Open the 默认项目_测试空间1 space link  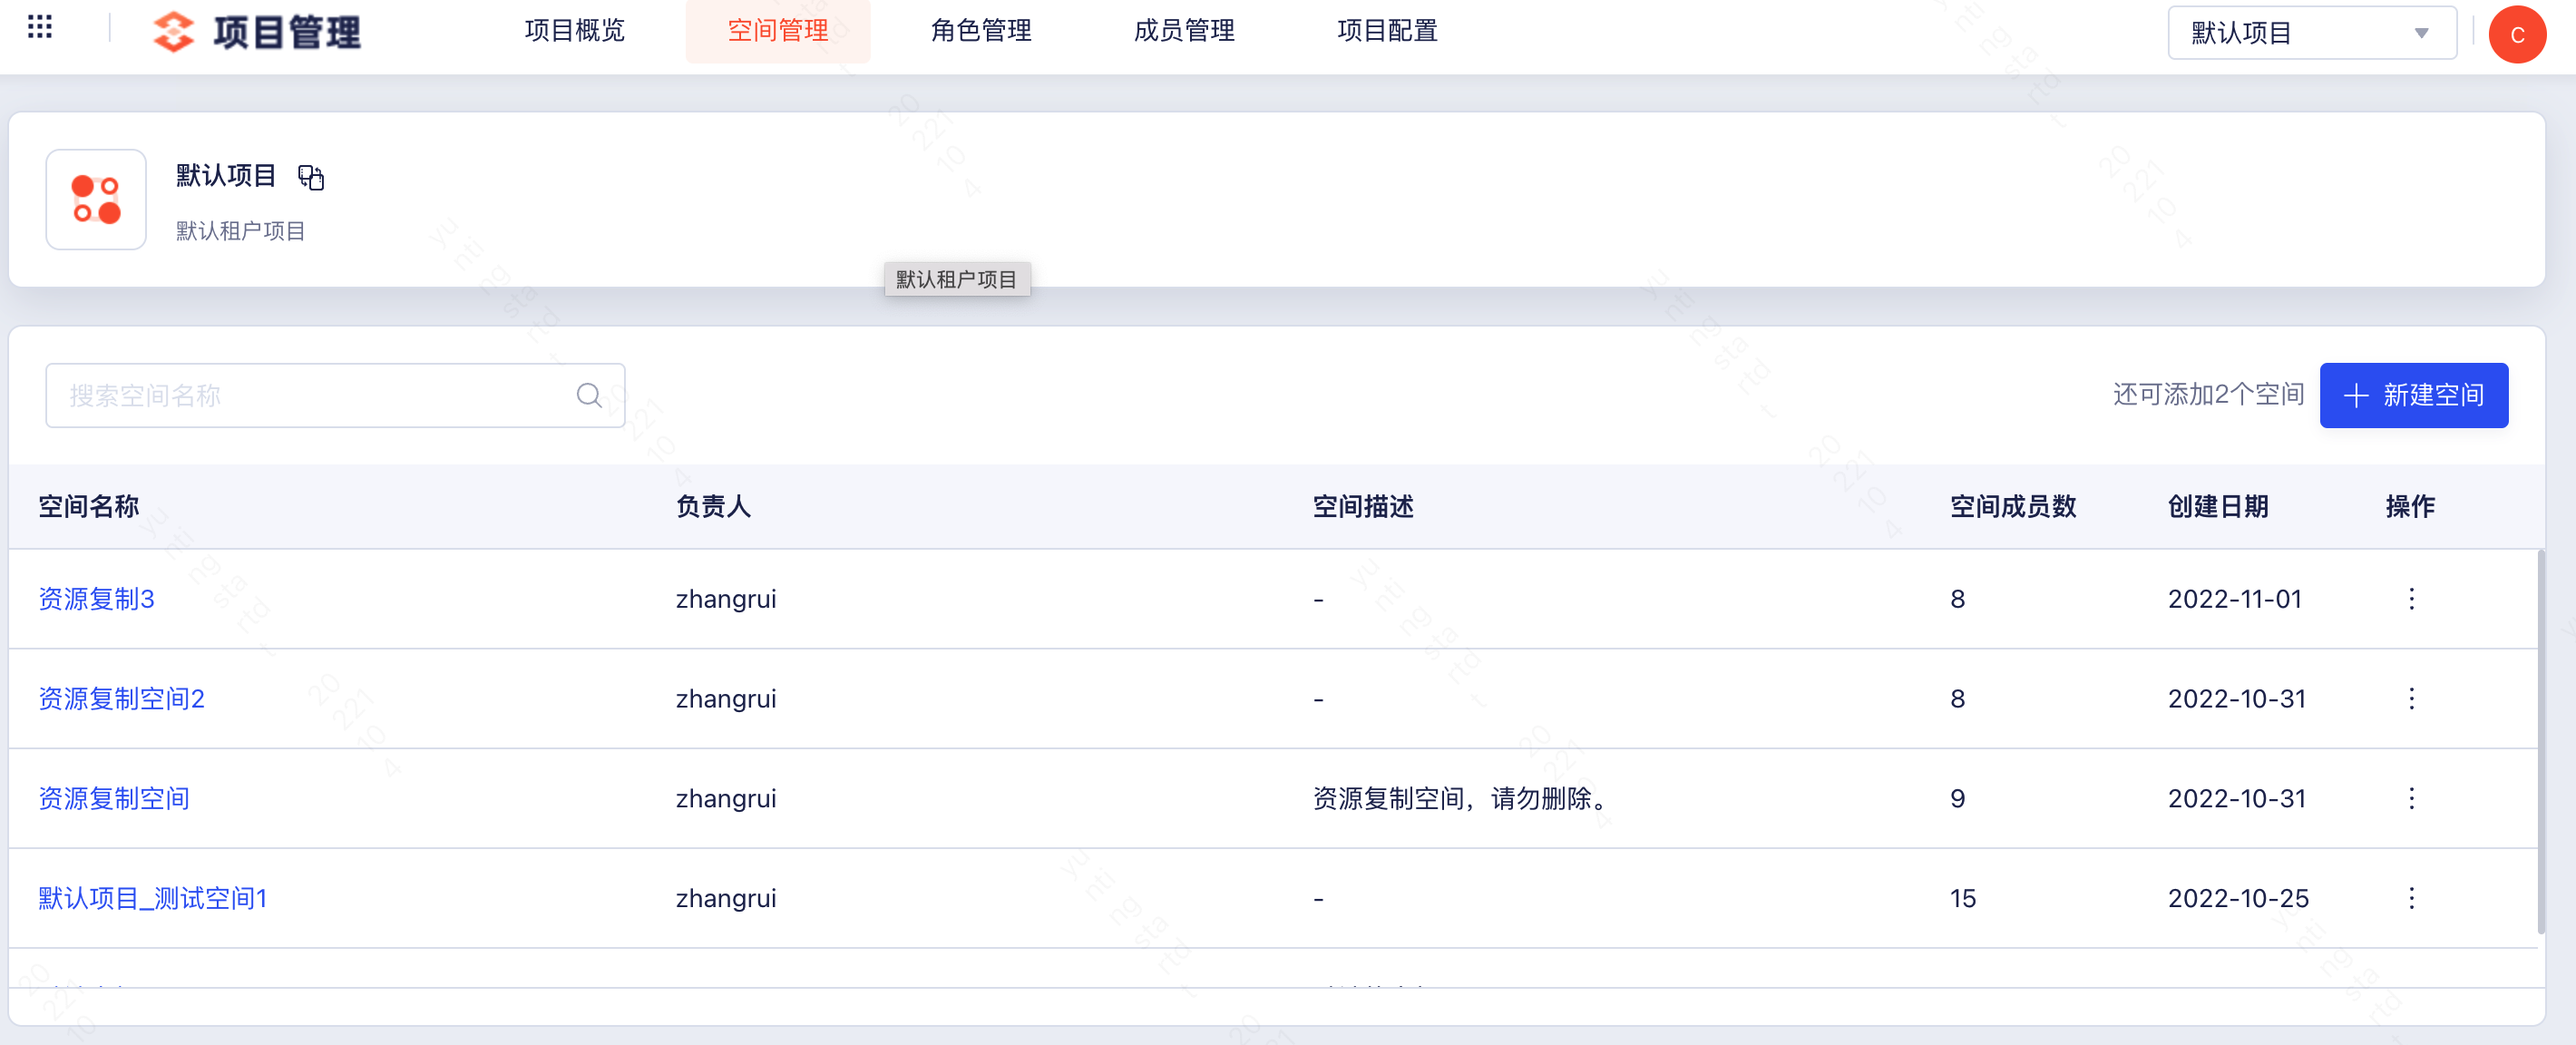(x=153, y=898)
